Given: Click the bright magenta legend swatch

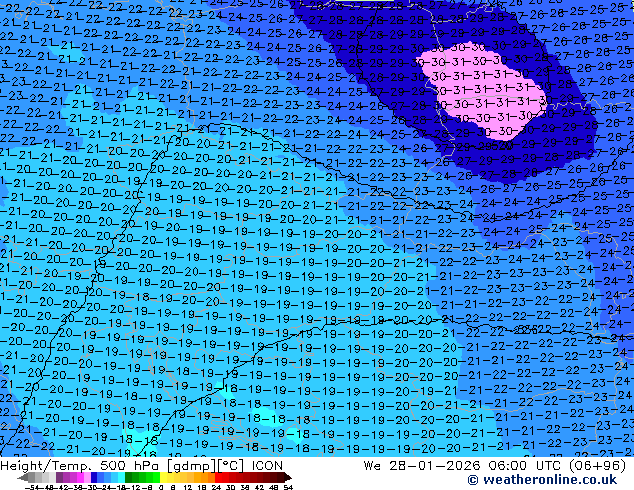Looking at the screenshot, I should (x=80, y=477).
